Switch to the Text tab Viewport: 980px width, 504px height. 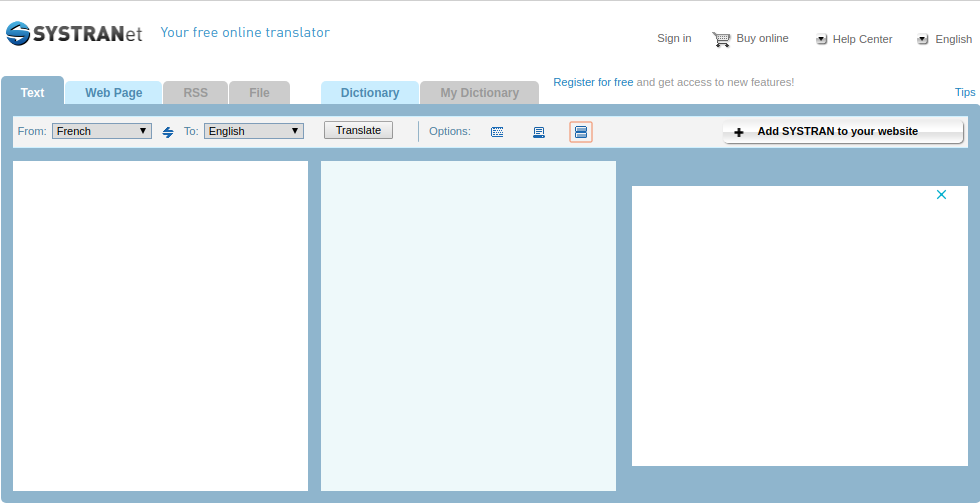click(x=32, y=93)
